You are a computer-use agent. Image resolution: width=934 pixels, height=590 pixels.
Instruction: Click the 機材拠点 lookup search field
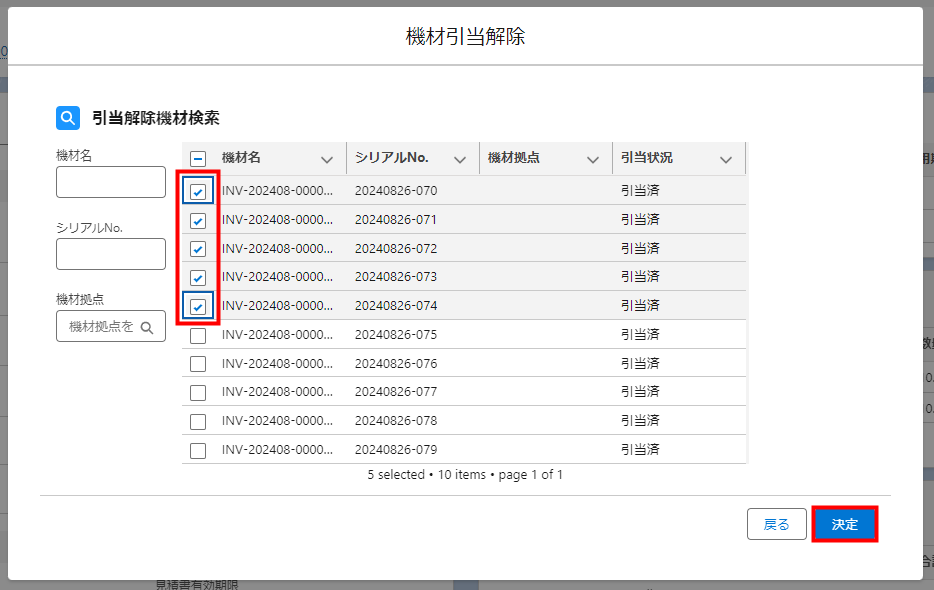click(x=100, y=327)
